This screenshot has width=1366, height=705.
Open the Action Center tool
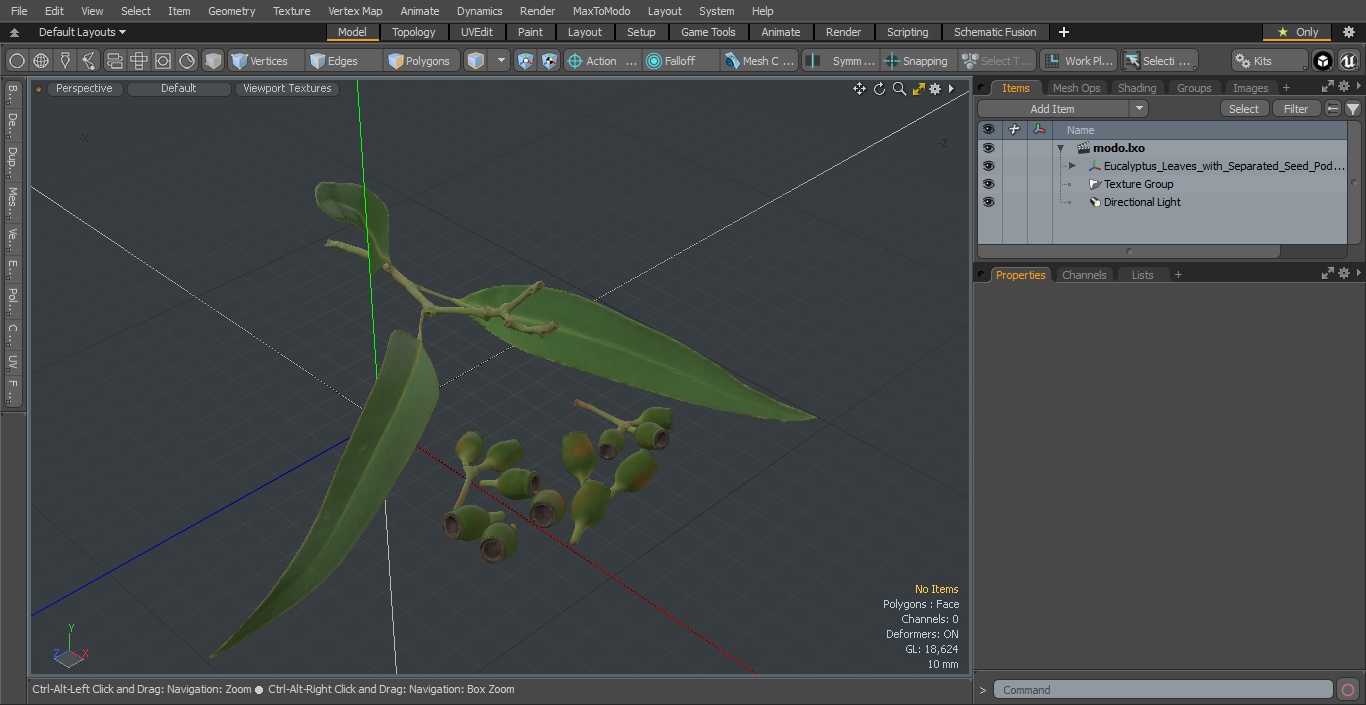click(602, 61)
